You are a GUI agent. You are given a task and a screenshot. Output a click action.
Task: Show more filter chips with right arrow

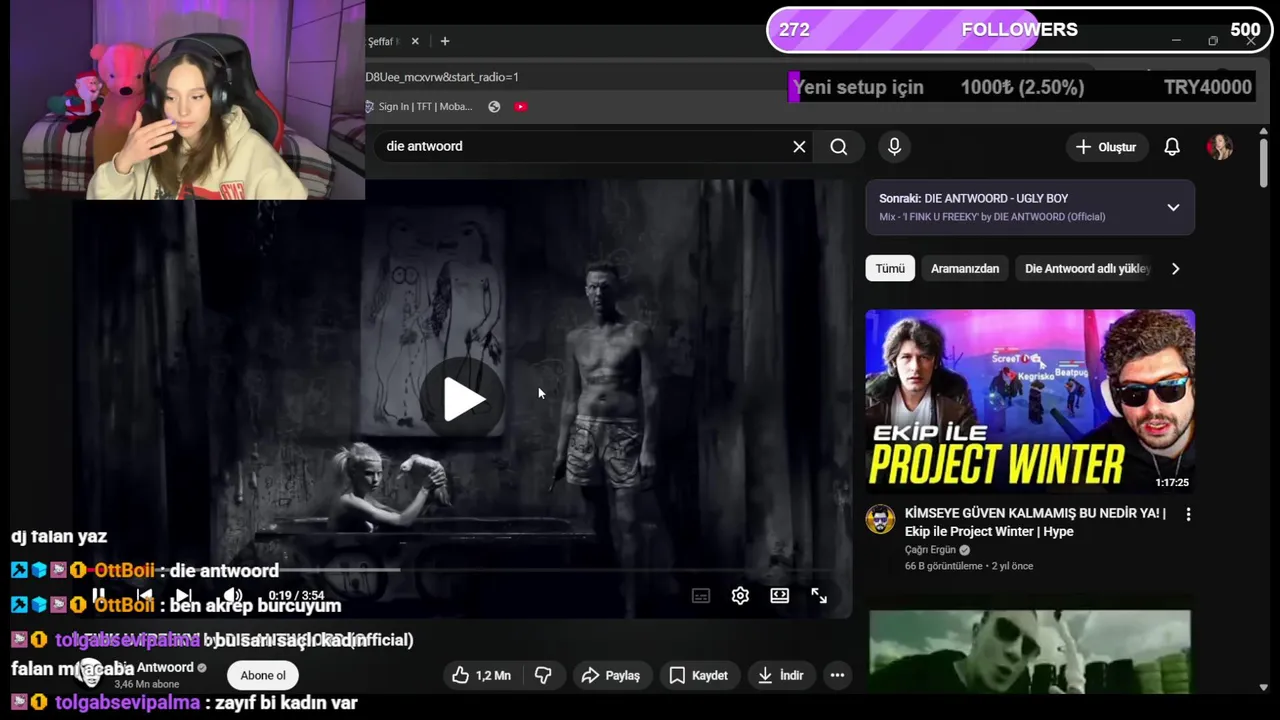1175,268
